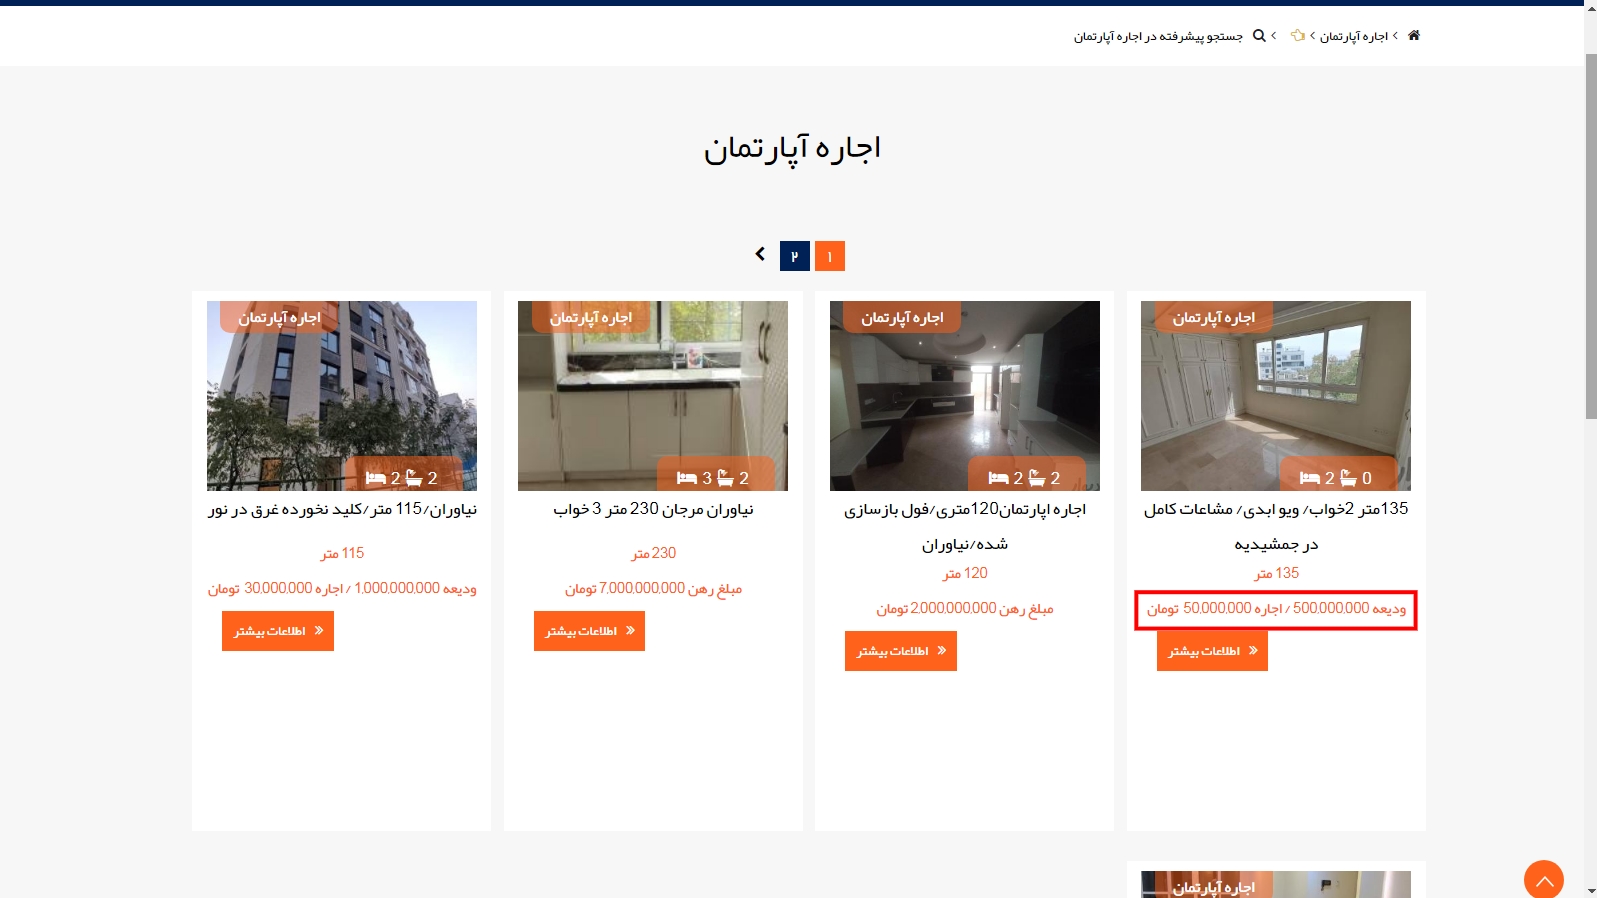This screenshot has height=898, width=1597.
Task: Click the اجاره آپارتمان badge on 120 meter listing
Action: click(x=902, y=317)
